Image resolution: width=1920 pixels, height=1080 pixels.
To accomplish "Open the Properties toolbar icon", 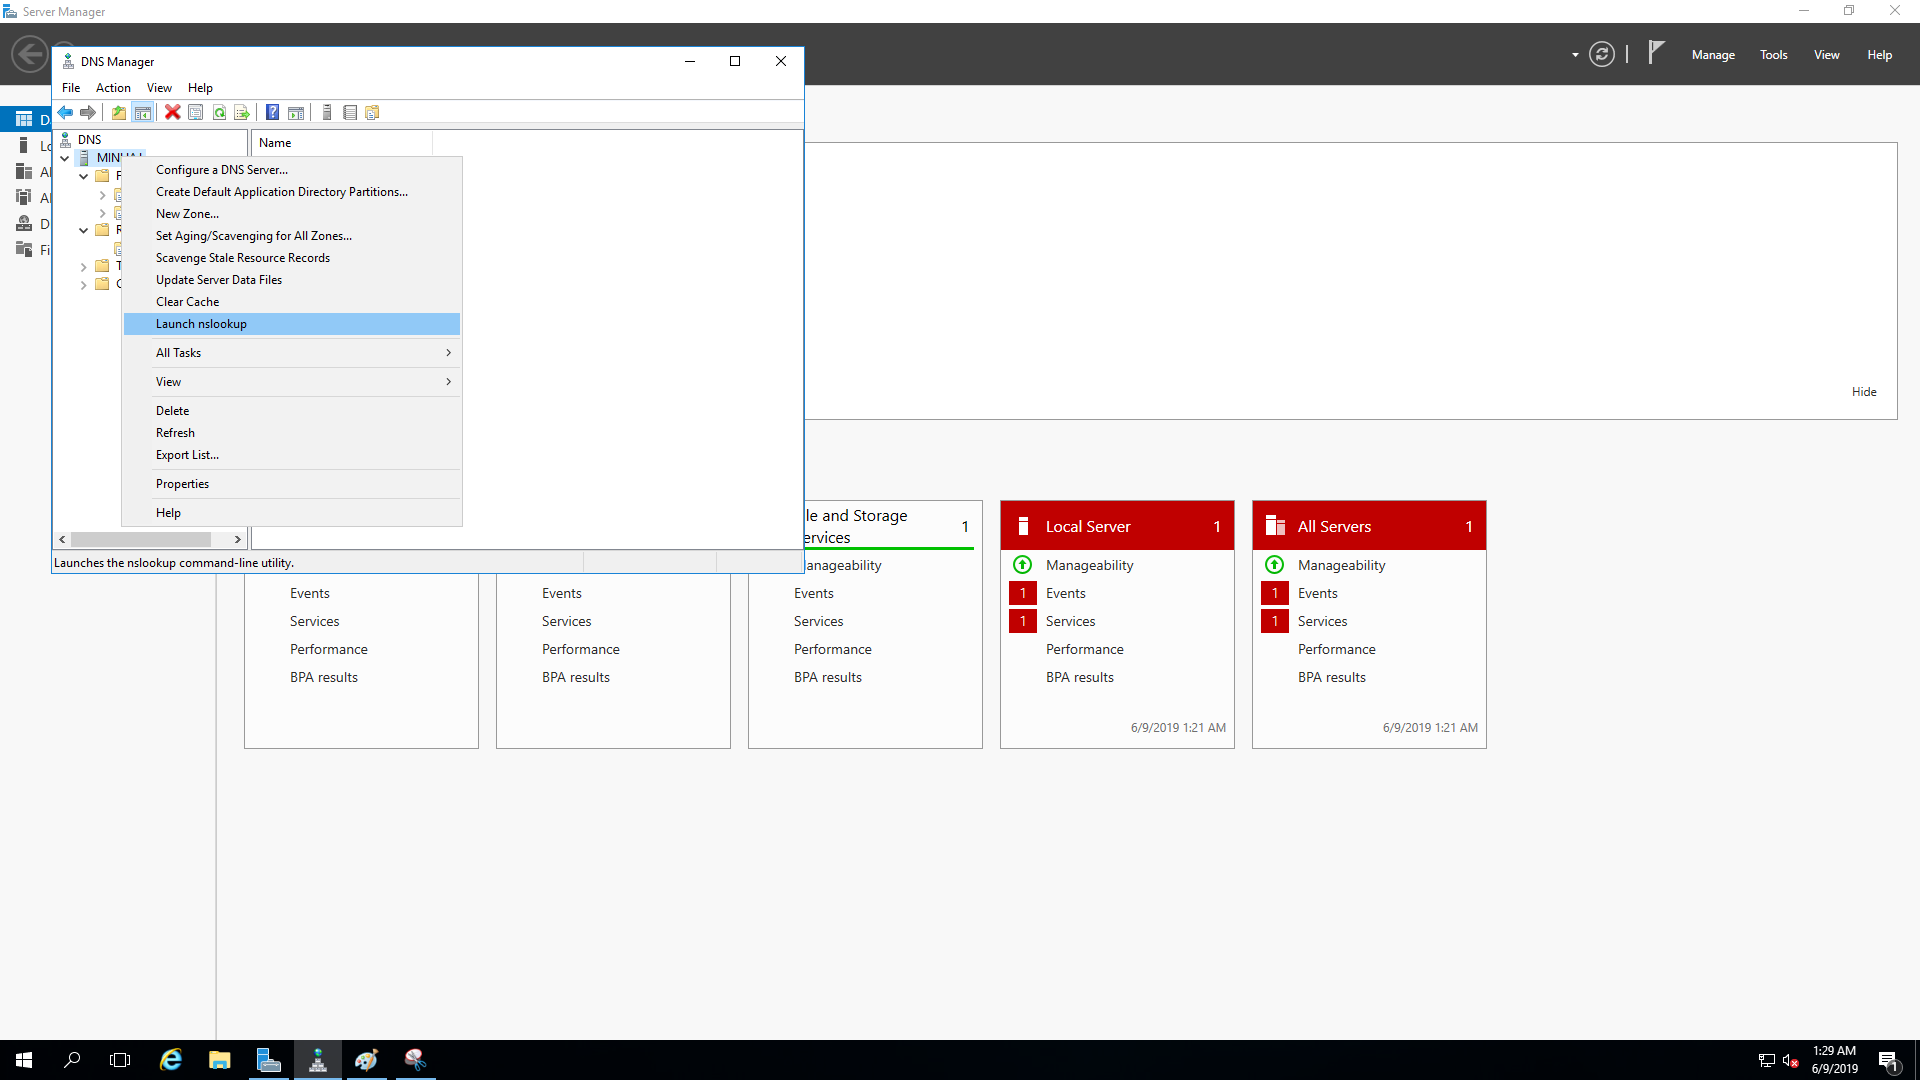I will [x=195, y=112].
